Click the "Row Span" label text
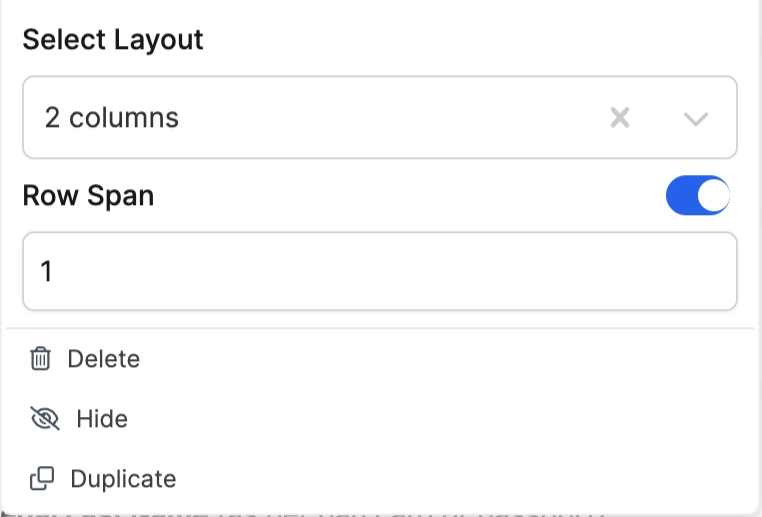The width and height of the screenshot is (762, 517). pos(88,196)
